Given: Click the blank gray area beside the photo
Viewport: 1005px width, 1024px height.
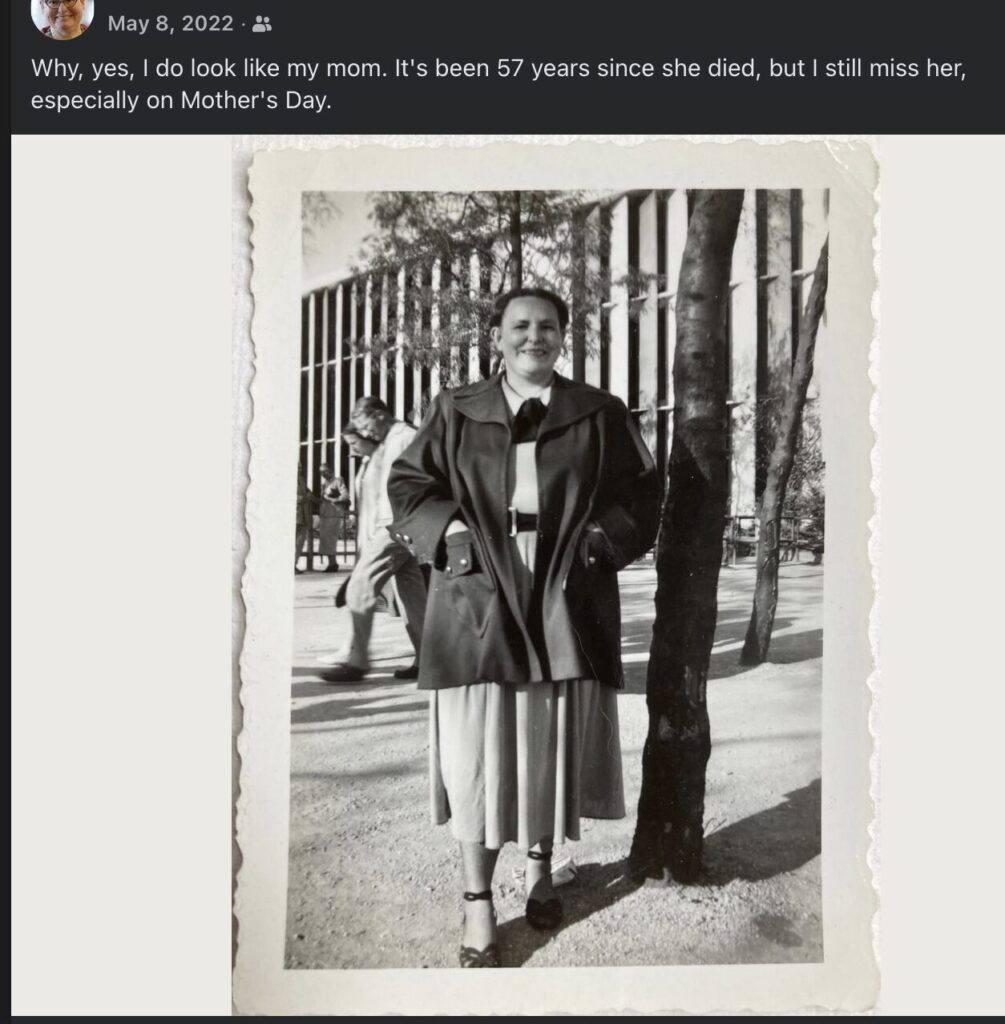Looking at the screenshot, I should click(121, 575).
